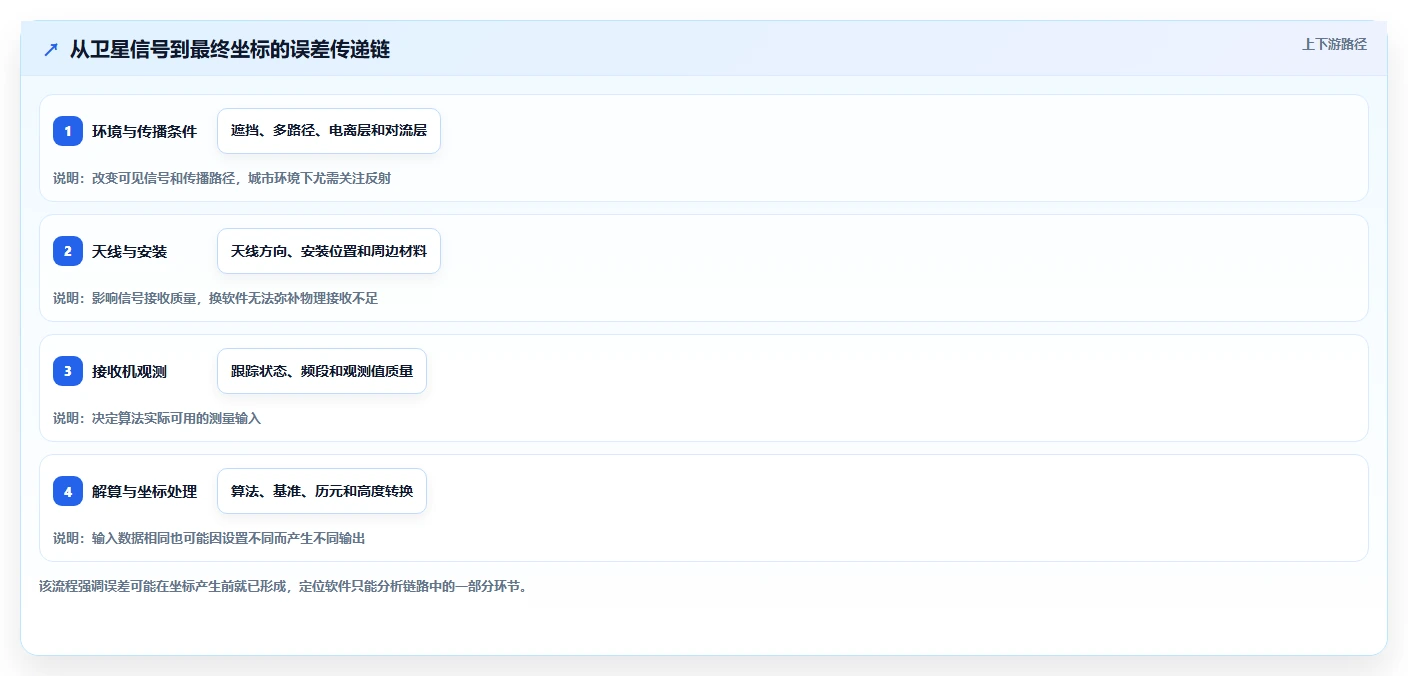
Task: Select the 解算与坐标处理 step title
Action: pyautogui.click(x=144, y=491)
